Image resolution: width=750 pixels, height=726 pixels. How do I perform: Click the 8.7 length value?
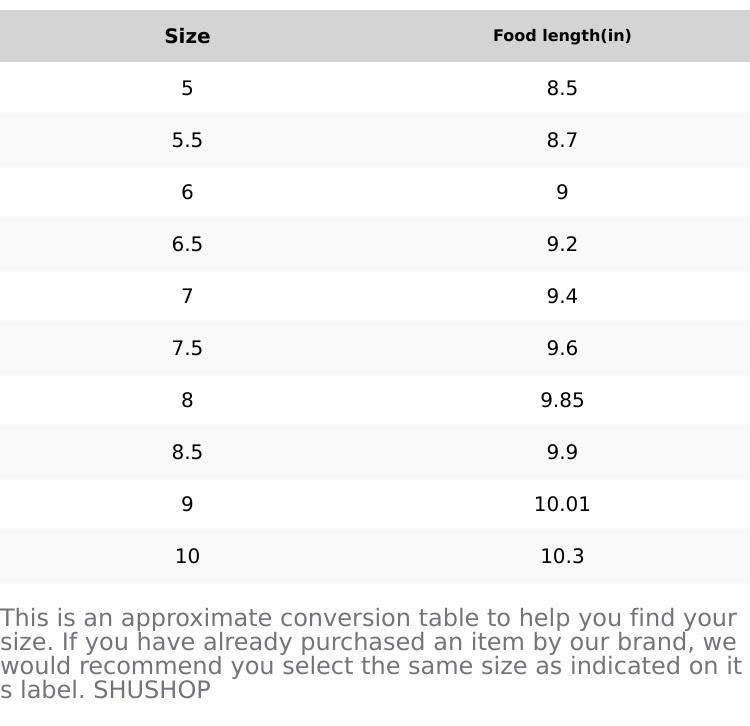click(562, 140)
